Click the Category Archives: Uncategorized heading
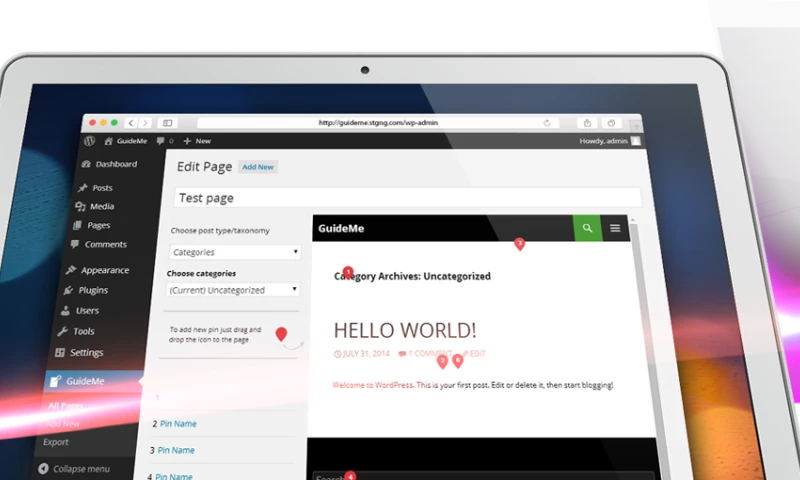Image resolution: width=800 pixels, height=480 pixels. 412,276
